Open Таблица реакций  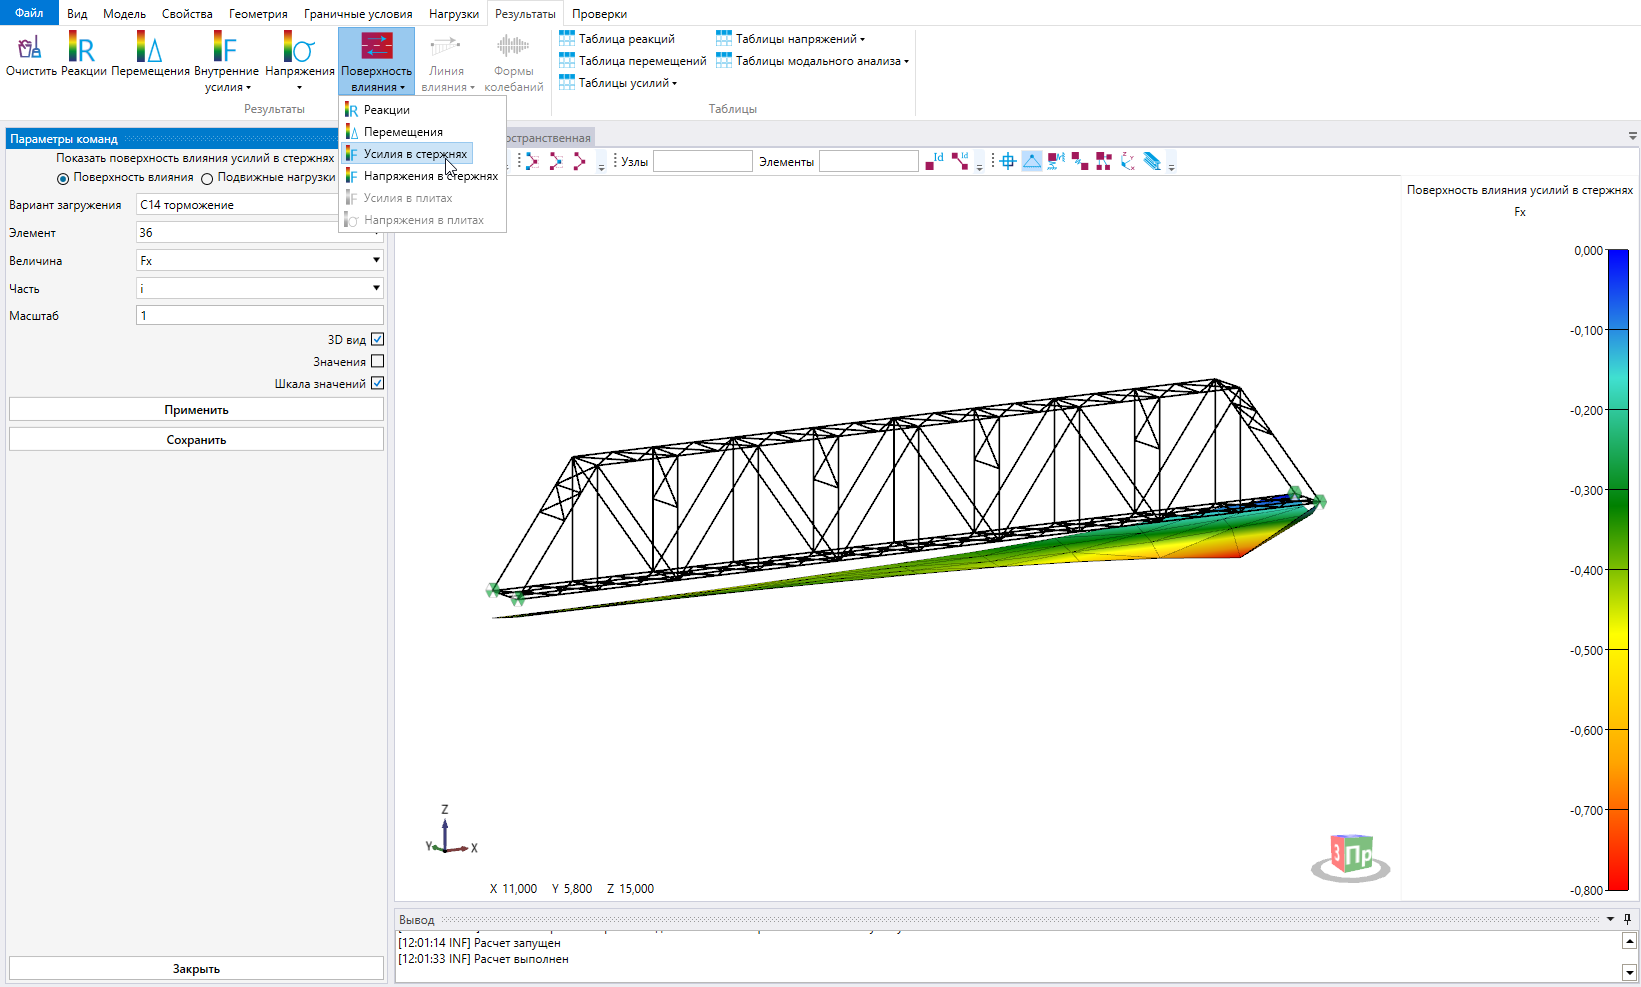pos(617,39)
